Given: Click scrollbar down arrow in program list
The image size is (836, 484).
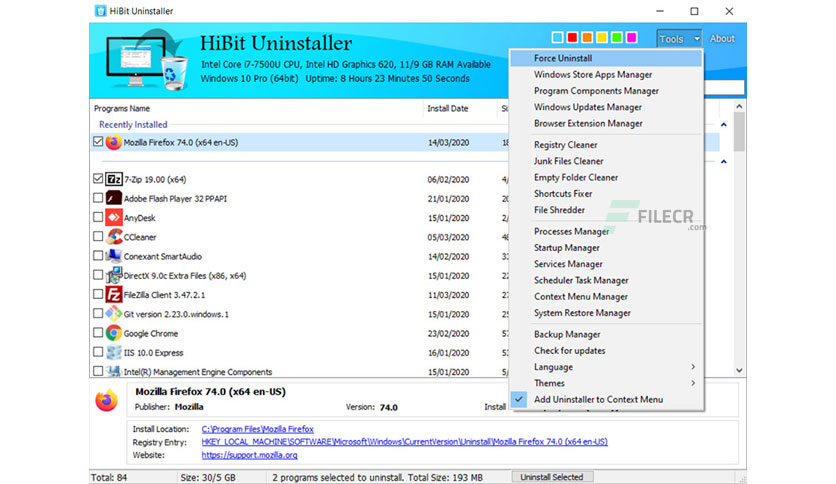Looking at the screenshot, I should pyautogui.click(x=739, y=370).
